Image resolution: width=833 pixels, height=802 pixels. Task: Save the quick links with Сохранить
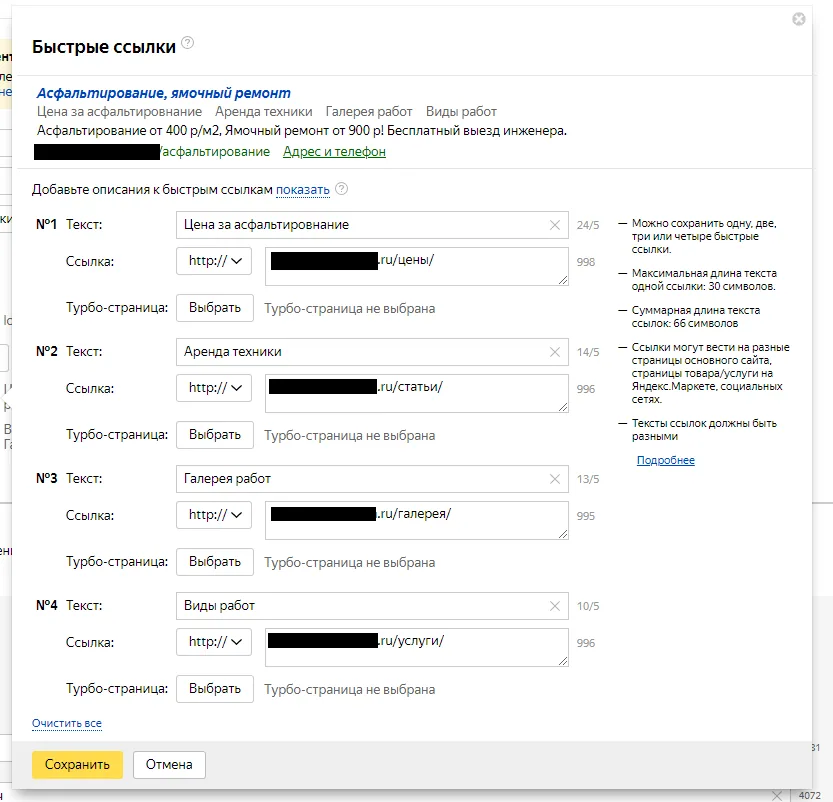point(78,765)
